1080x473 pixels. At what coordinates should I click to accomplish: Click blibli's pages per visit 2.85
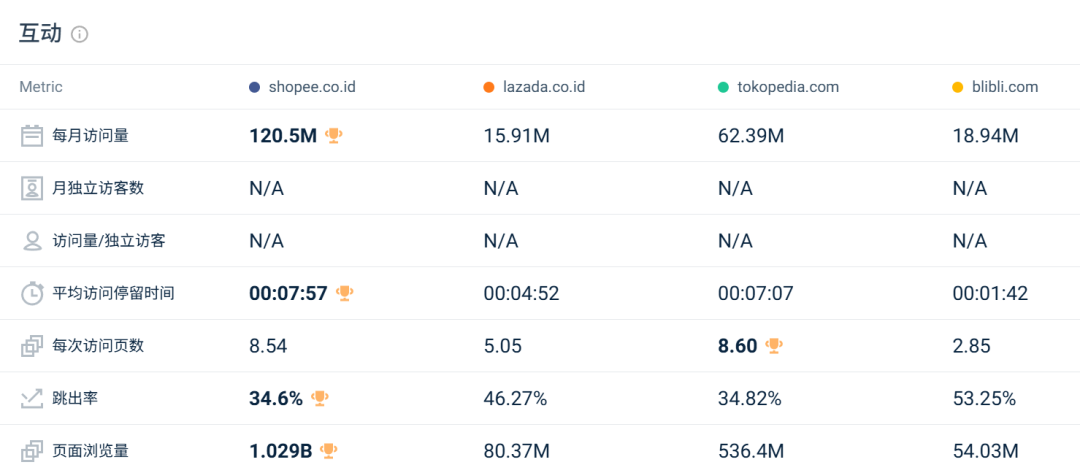point(971,346)
